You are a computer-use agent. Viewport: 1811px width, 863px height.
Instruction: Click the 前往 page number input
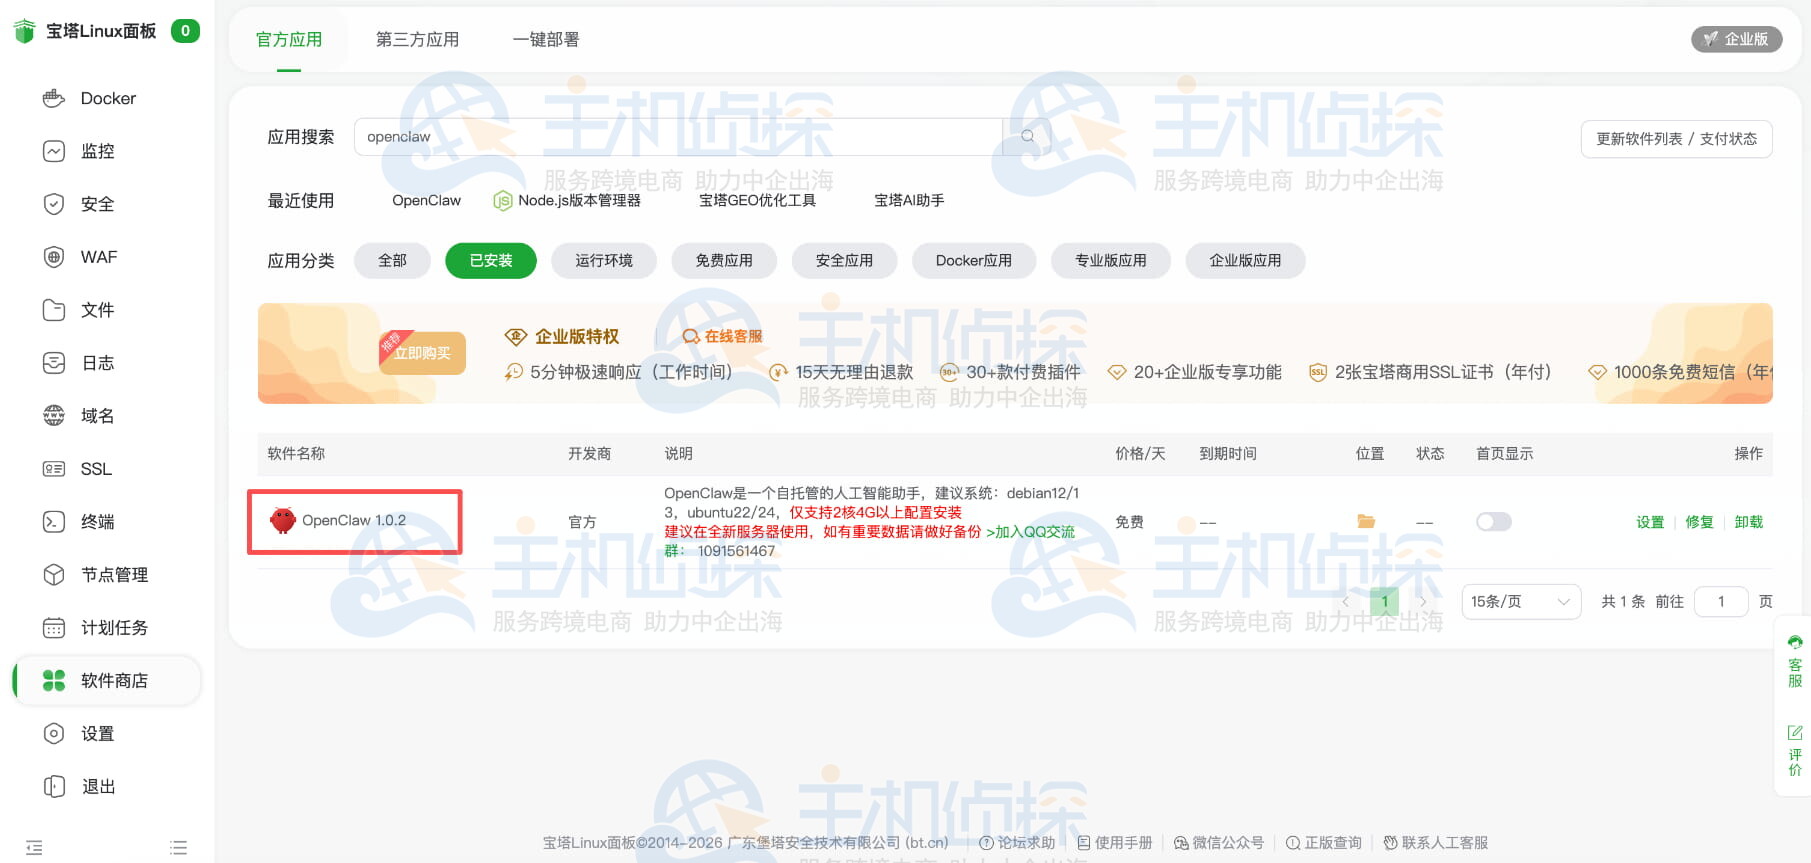(1721, 602)
